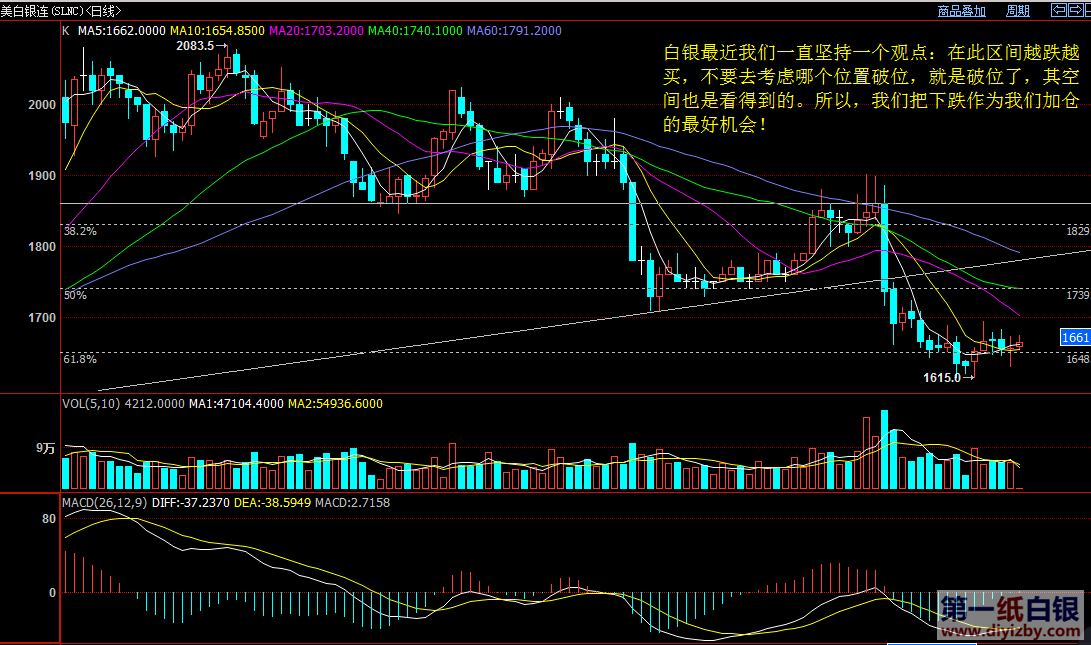Click the 61.8% Fibonacci level label
Image resolution: width=1091 pixels, height=645 pixels.
(79, 359)
